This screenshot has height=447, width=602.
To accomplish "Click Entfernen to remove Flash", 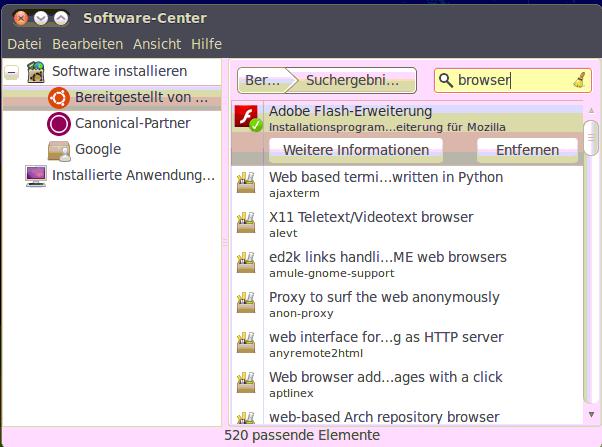I will coord(526,150).
